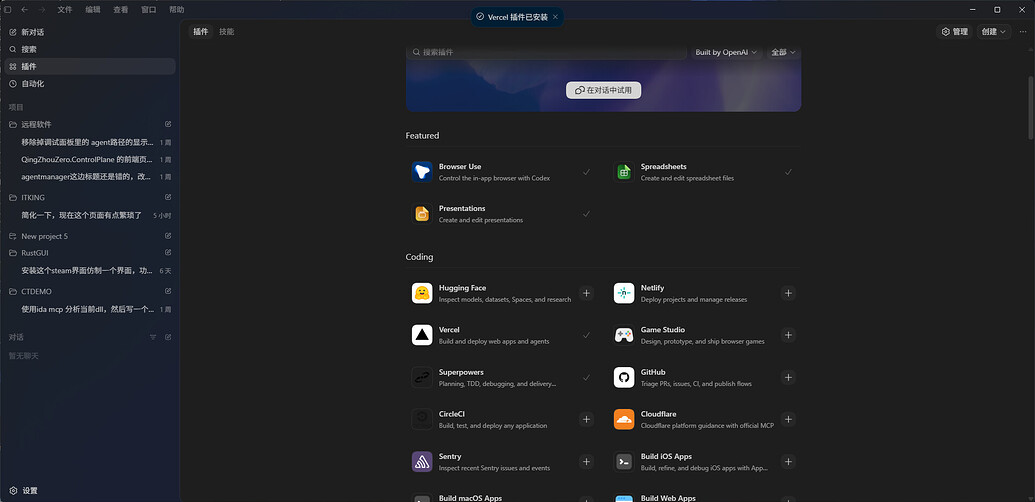The width and height of the screenshot is (1035, 502).
Task: Open the Netlify plugin icon
Action: point(624,293)
